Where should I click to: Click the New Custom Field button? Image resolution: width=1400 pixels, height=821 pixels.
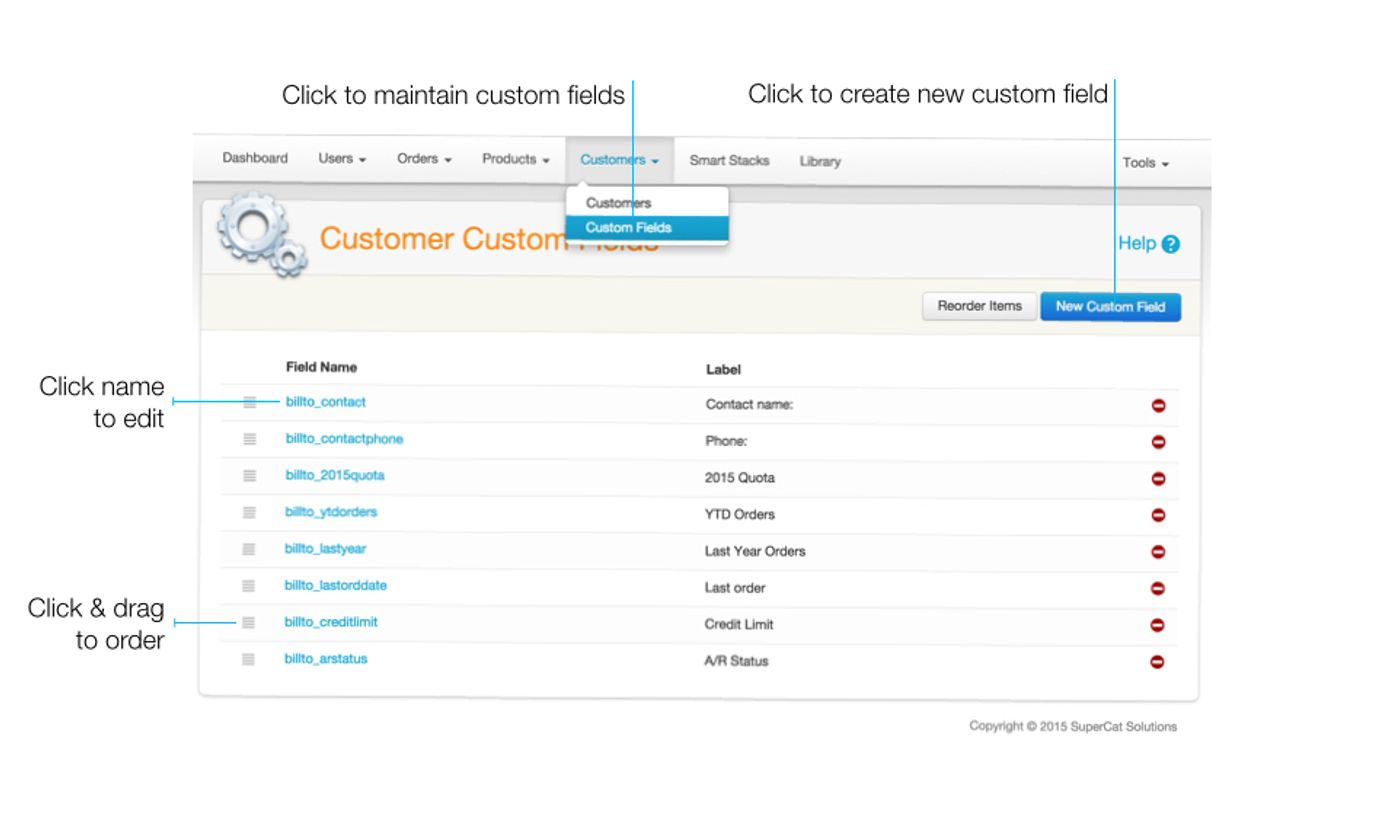point(1110,307)
